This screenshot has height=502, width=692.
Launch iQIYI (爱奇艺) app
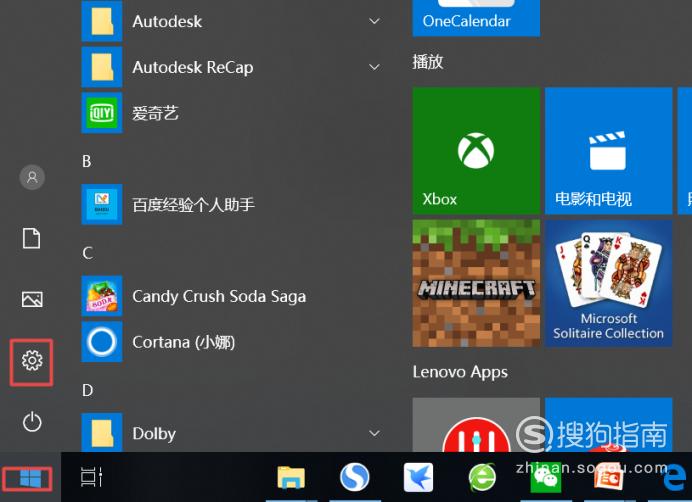(x=233, y=113)
